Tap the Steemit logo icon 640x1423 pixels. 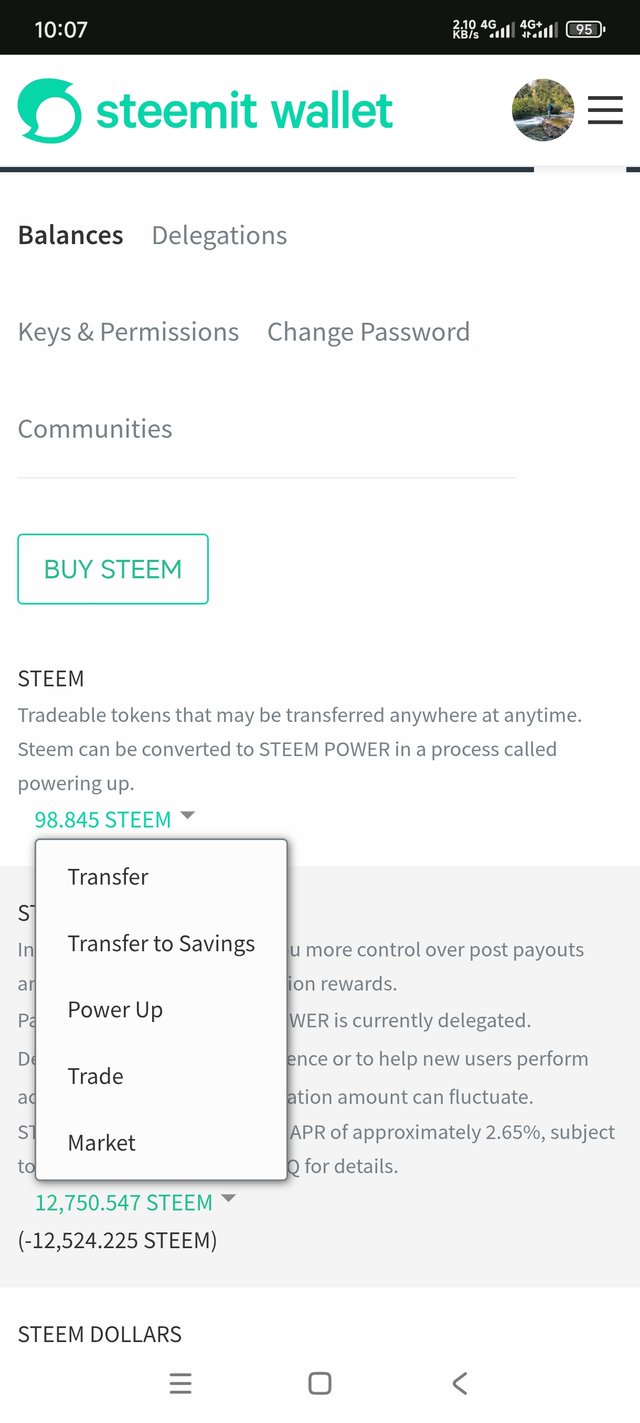(49, 110)
